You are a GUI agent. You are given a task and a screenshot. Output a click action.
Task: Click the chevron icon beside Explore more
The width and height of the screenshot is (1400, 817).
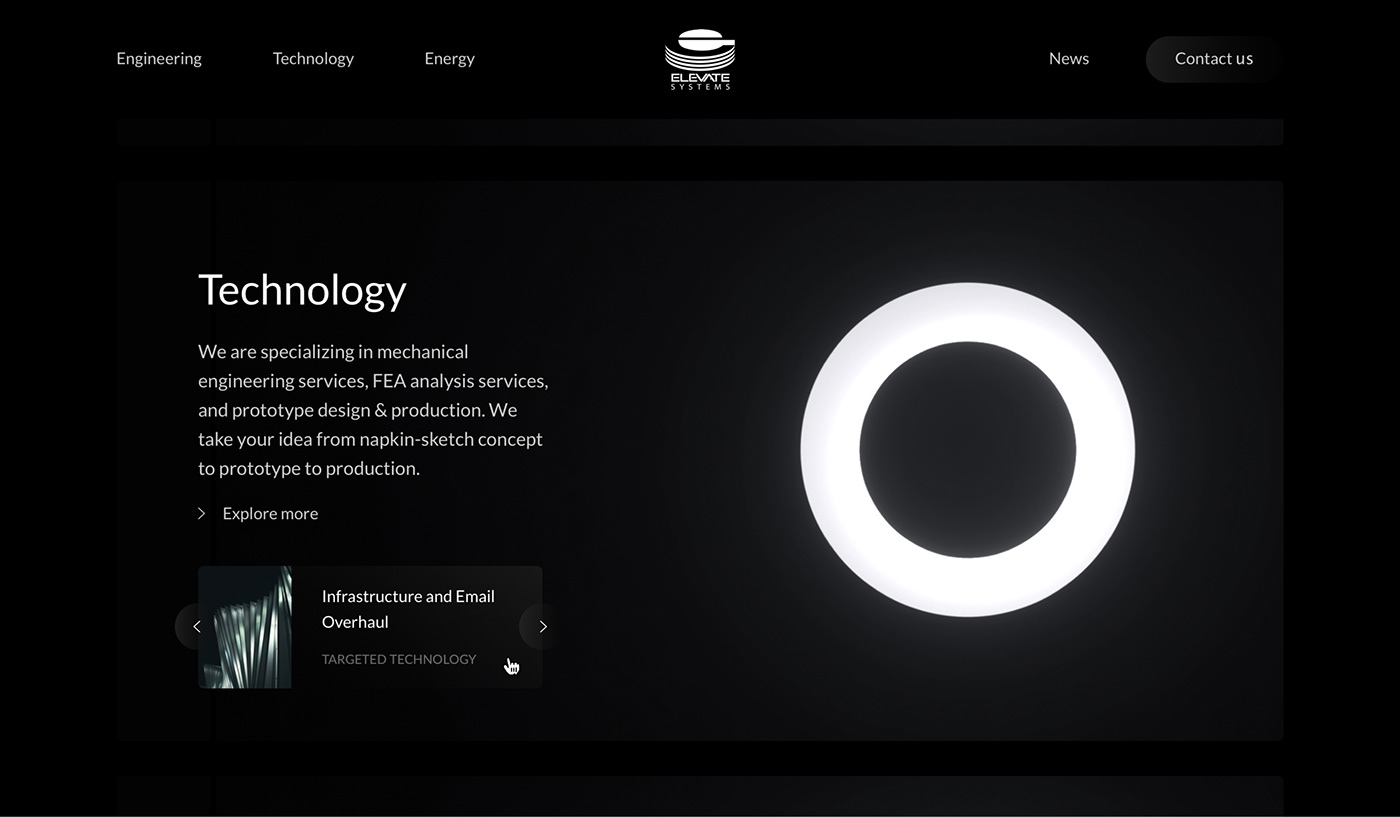tap(201, 514)
